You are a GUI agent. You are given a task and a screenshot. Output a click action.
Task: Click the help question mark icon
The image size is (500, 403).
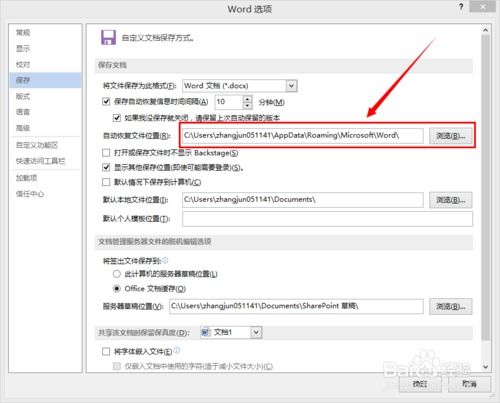[x=461, y=7]
